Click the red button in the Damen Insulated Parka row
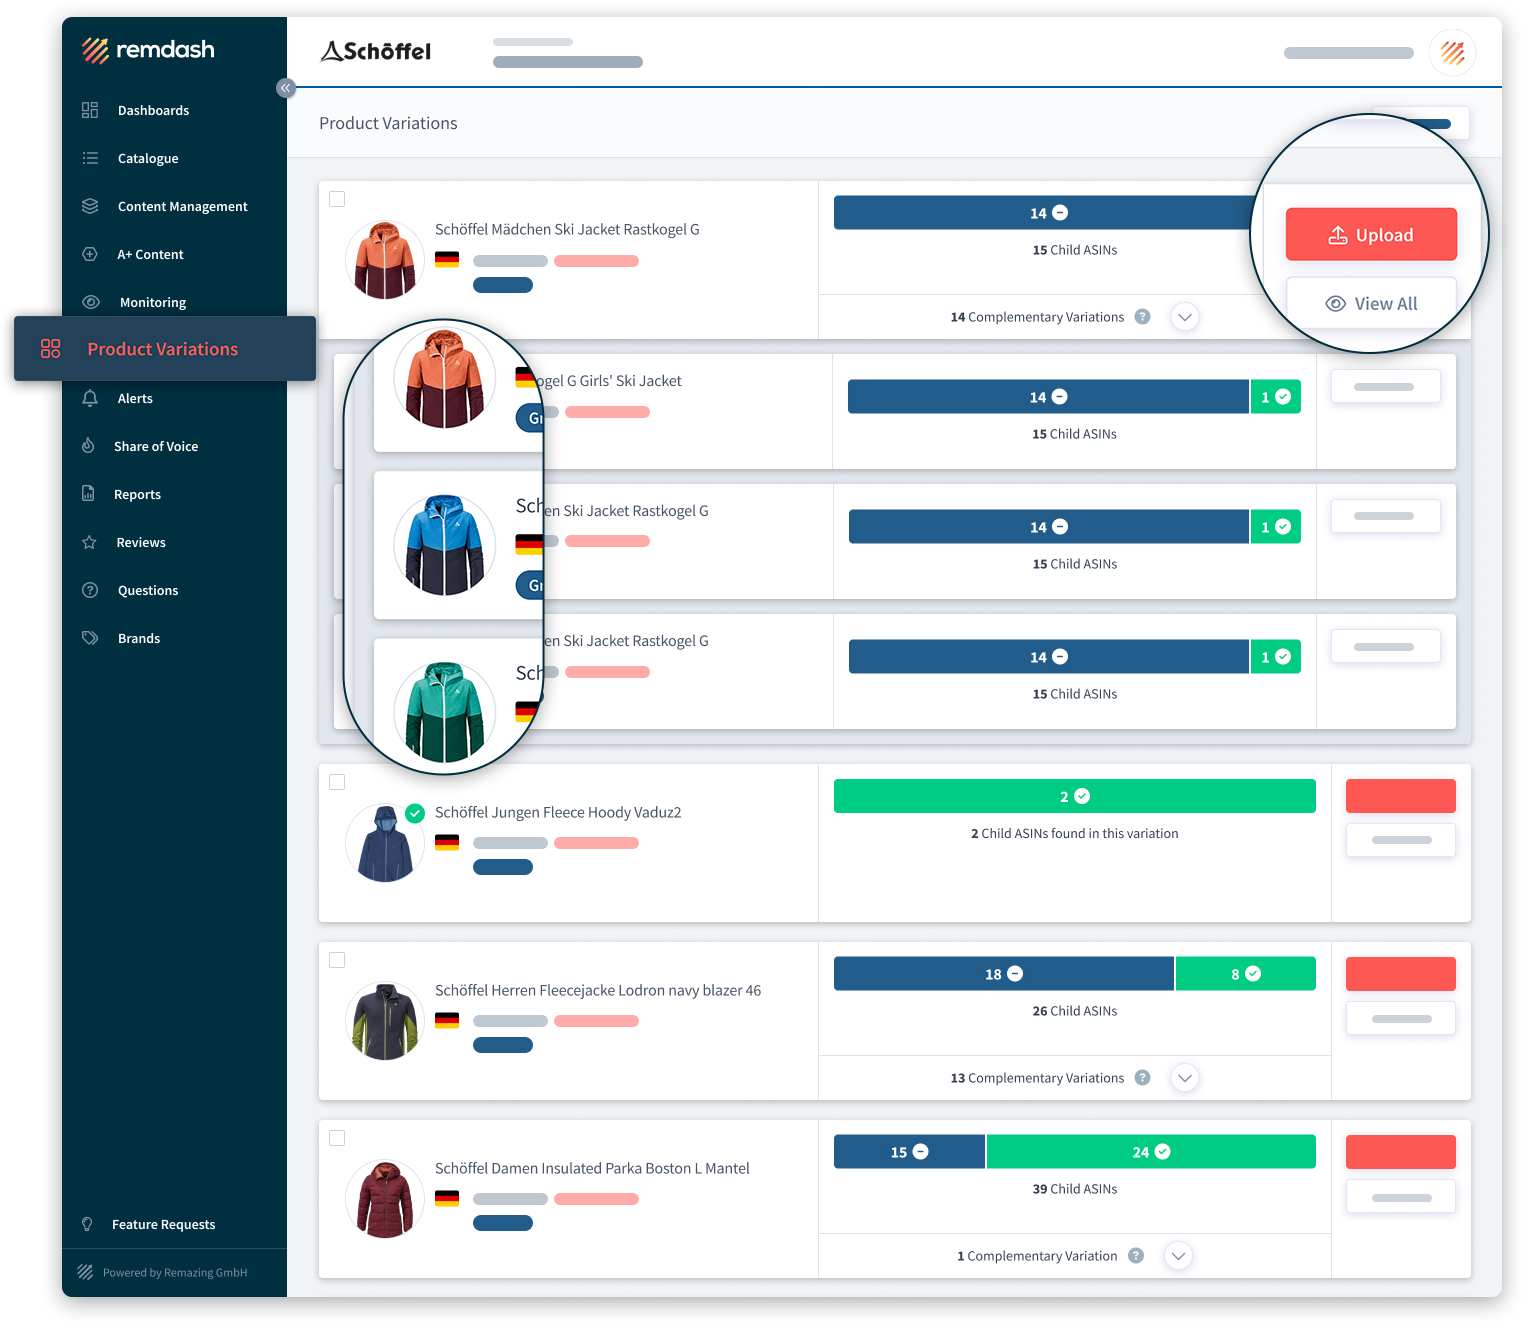The height and width of the screenshot is (1324, 1524). pos(1401,1152)
